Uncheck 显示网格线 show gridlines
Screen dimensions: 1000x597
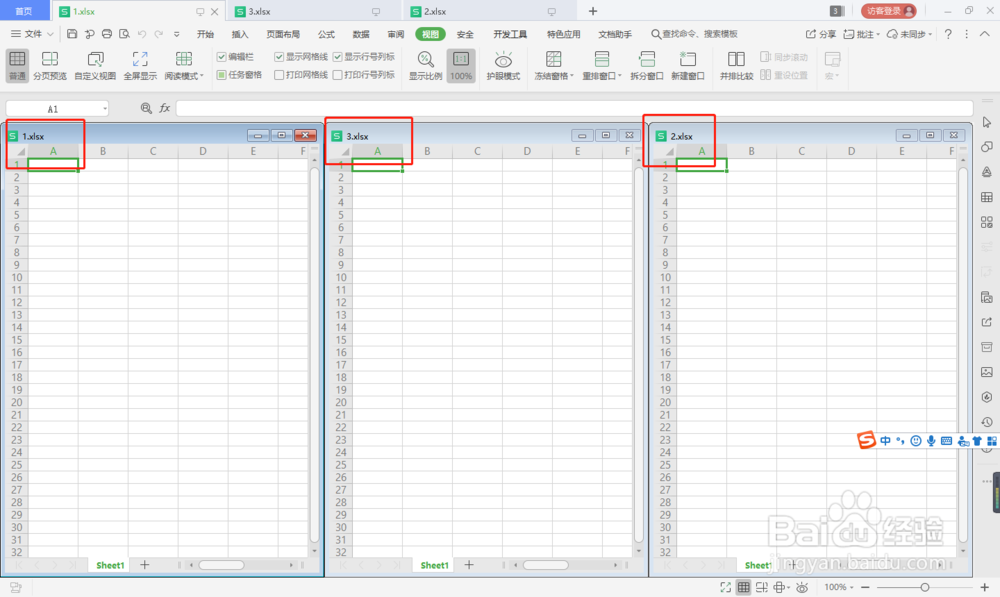coord(301,57)
